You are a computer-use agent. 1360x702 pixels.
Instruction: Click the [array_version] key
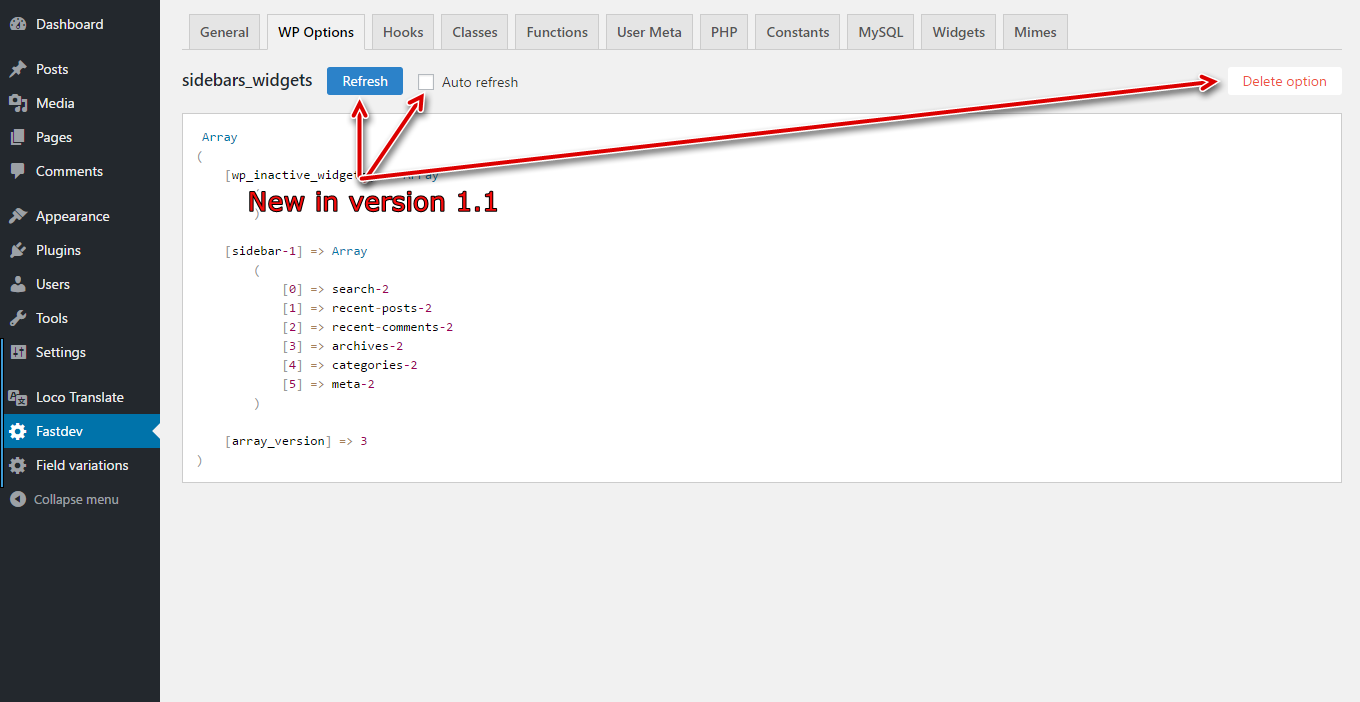tap(279, 441)
